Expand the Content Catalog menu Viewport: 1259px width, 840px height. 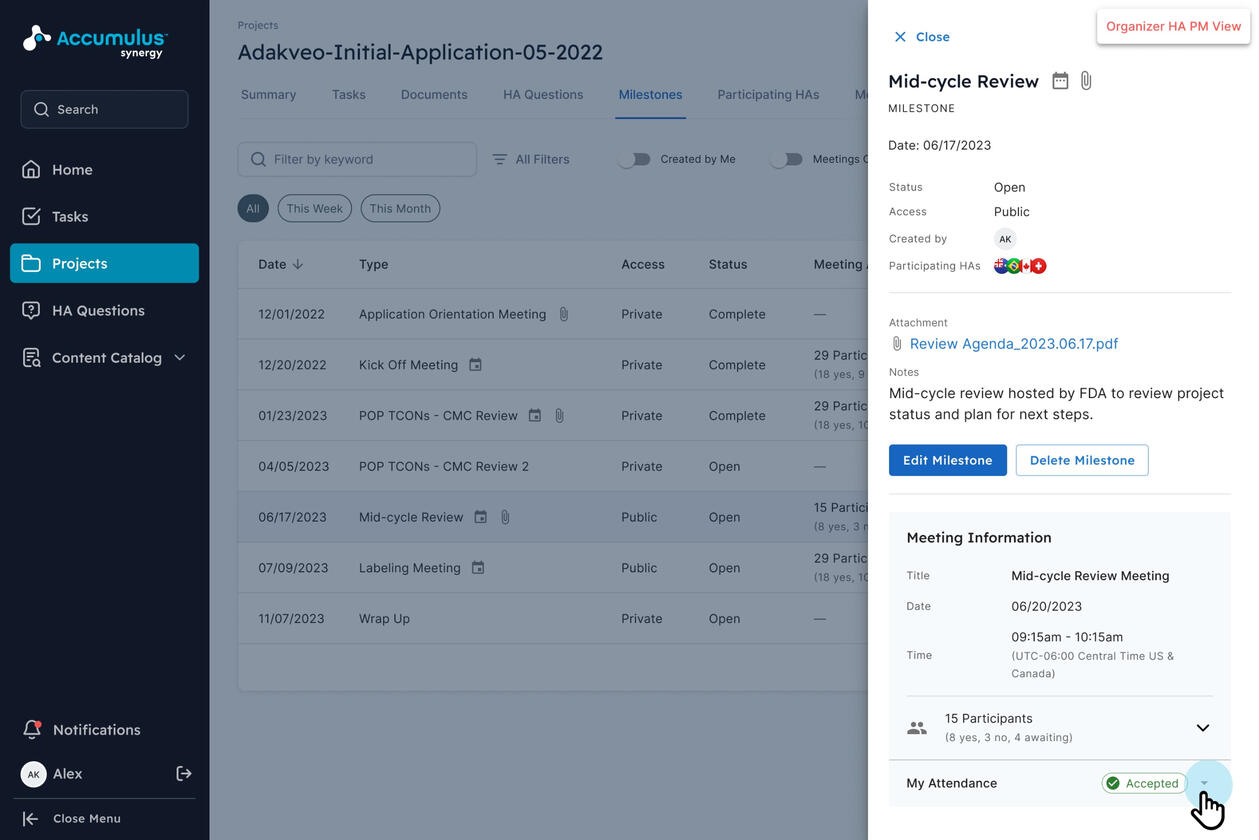pos(180,358)
